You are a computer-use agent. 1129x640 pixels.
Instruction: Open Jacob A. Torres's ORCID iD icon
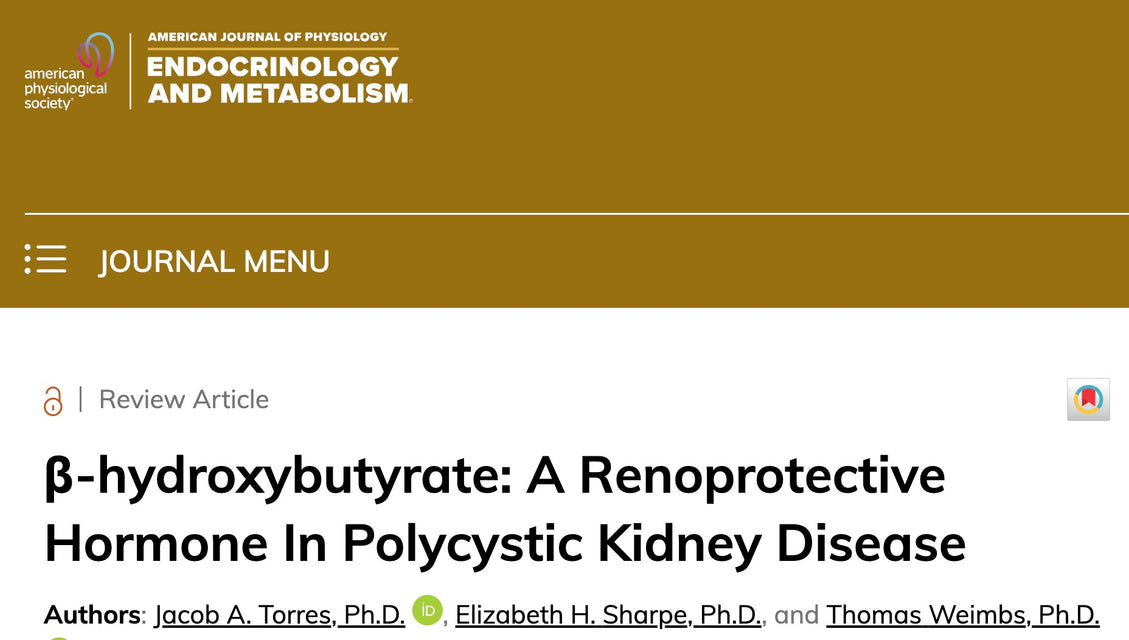(428, 610)
